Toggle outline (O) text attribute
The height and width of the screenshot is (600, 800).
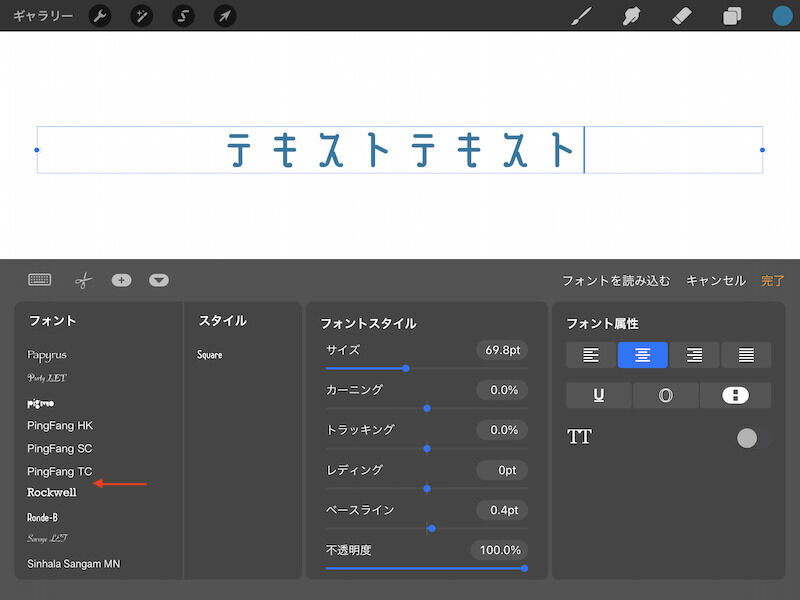(x=665, y=395)
